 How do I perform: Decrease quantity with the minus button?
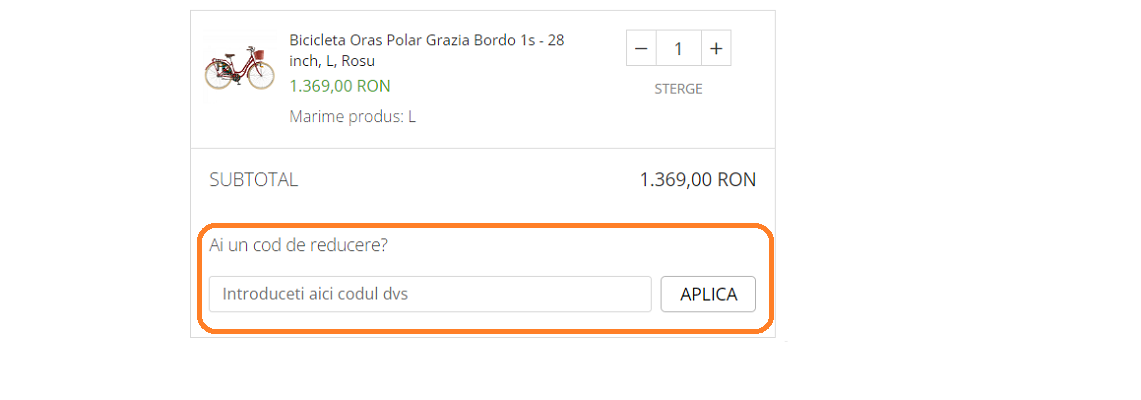pyautogui.click(x=642, y=49)
